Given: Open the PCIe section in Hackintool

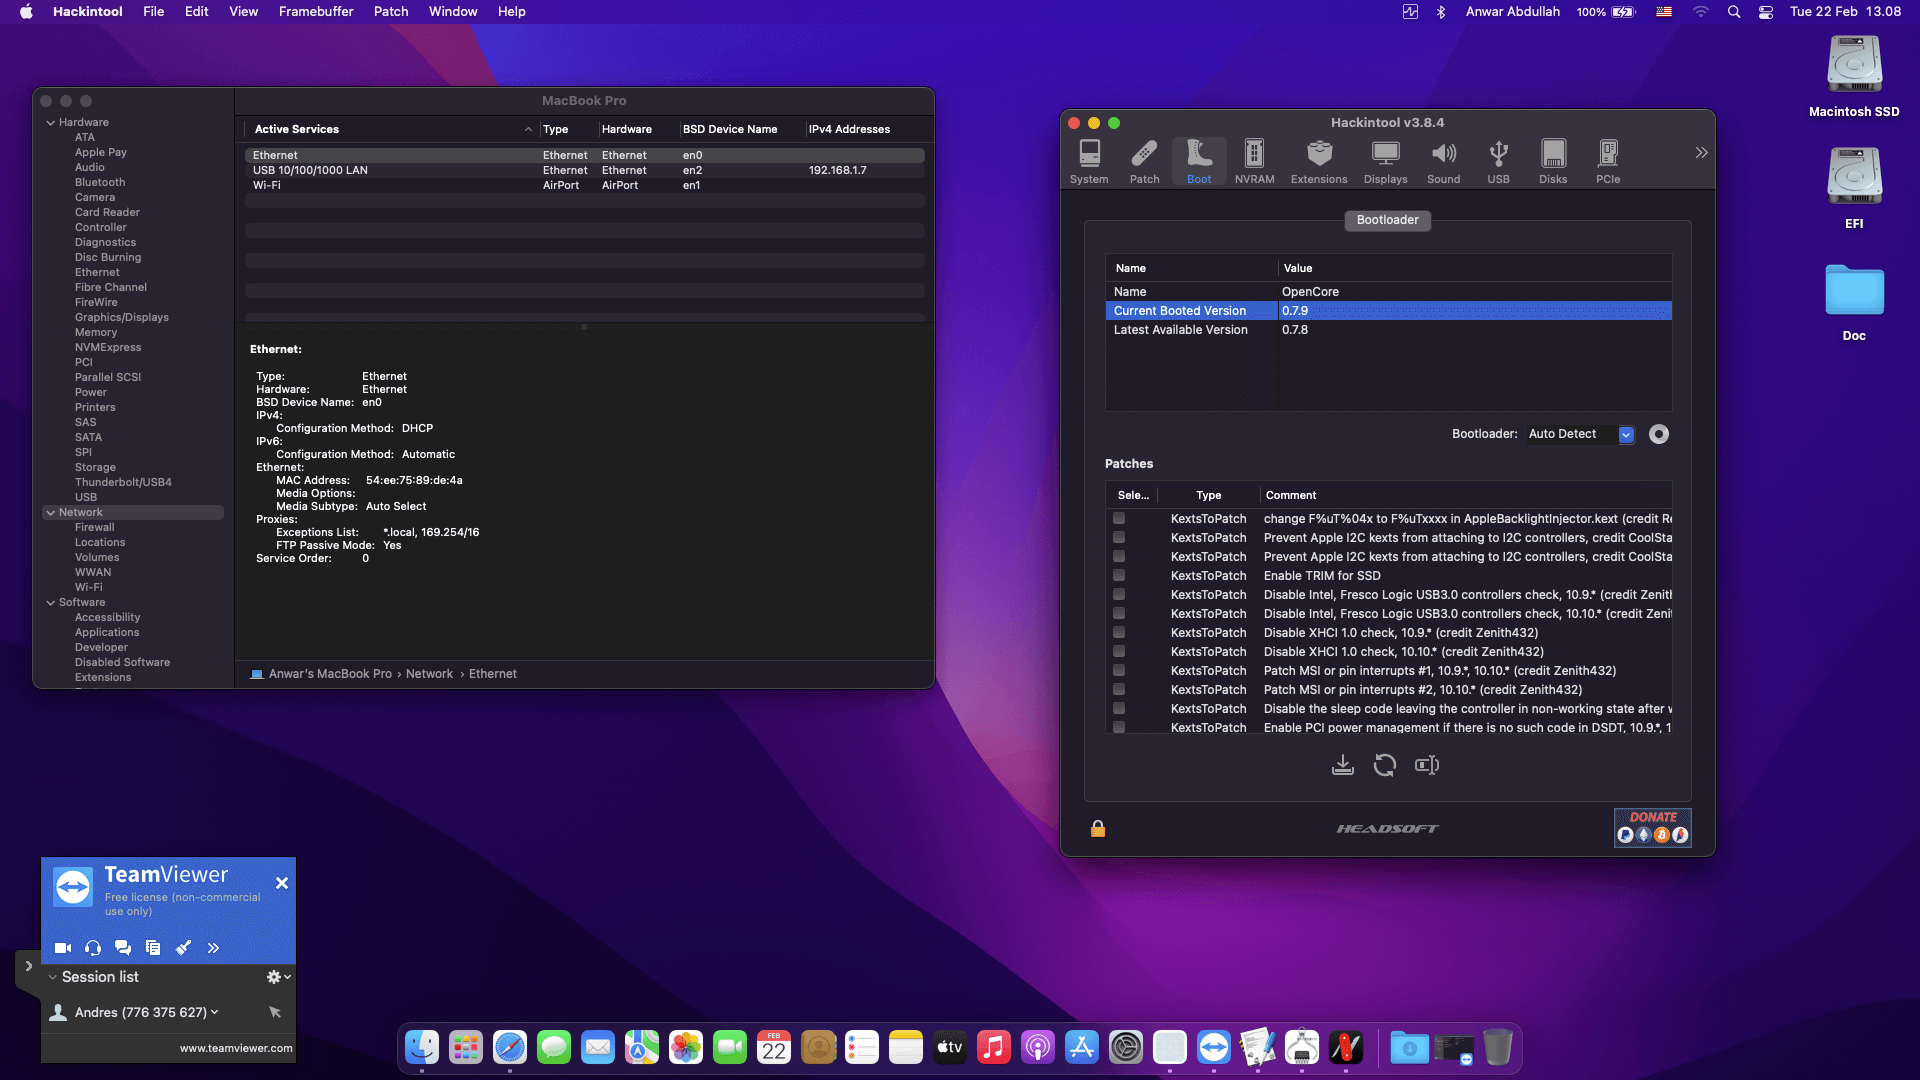Looking at the screenshot, I should click(x=1608, y=162).
